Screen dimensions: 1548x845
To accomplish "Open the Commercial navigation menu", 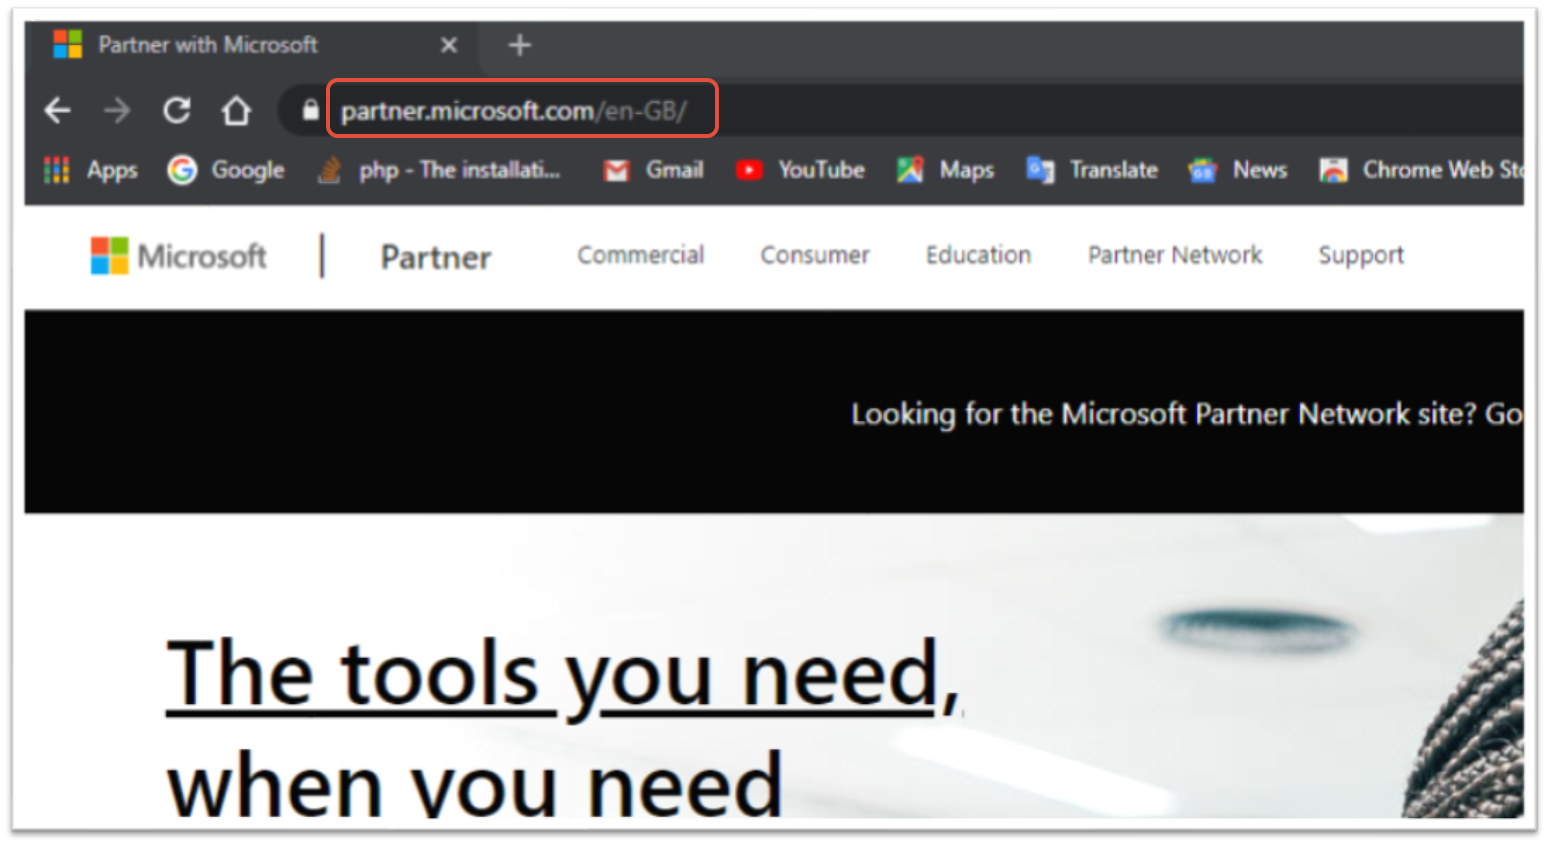I will pyautogui.click(x=640, y=255).
